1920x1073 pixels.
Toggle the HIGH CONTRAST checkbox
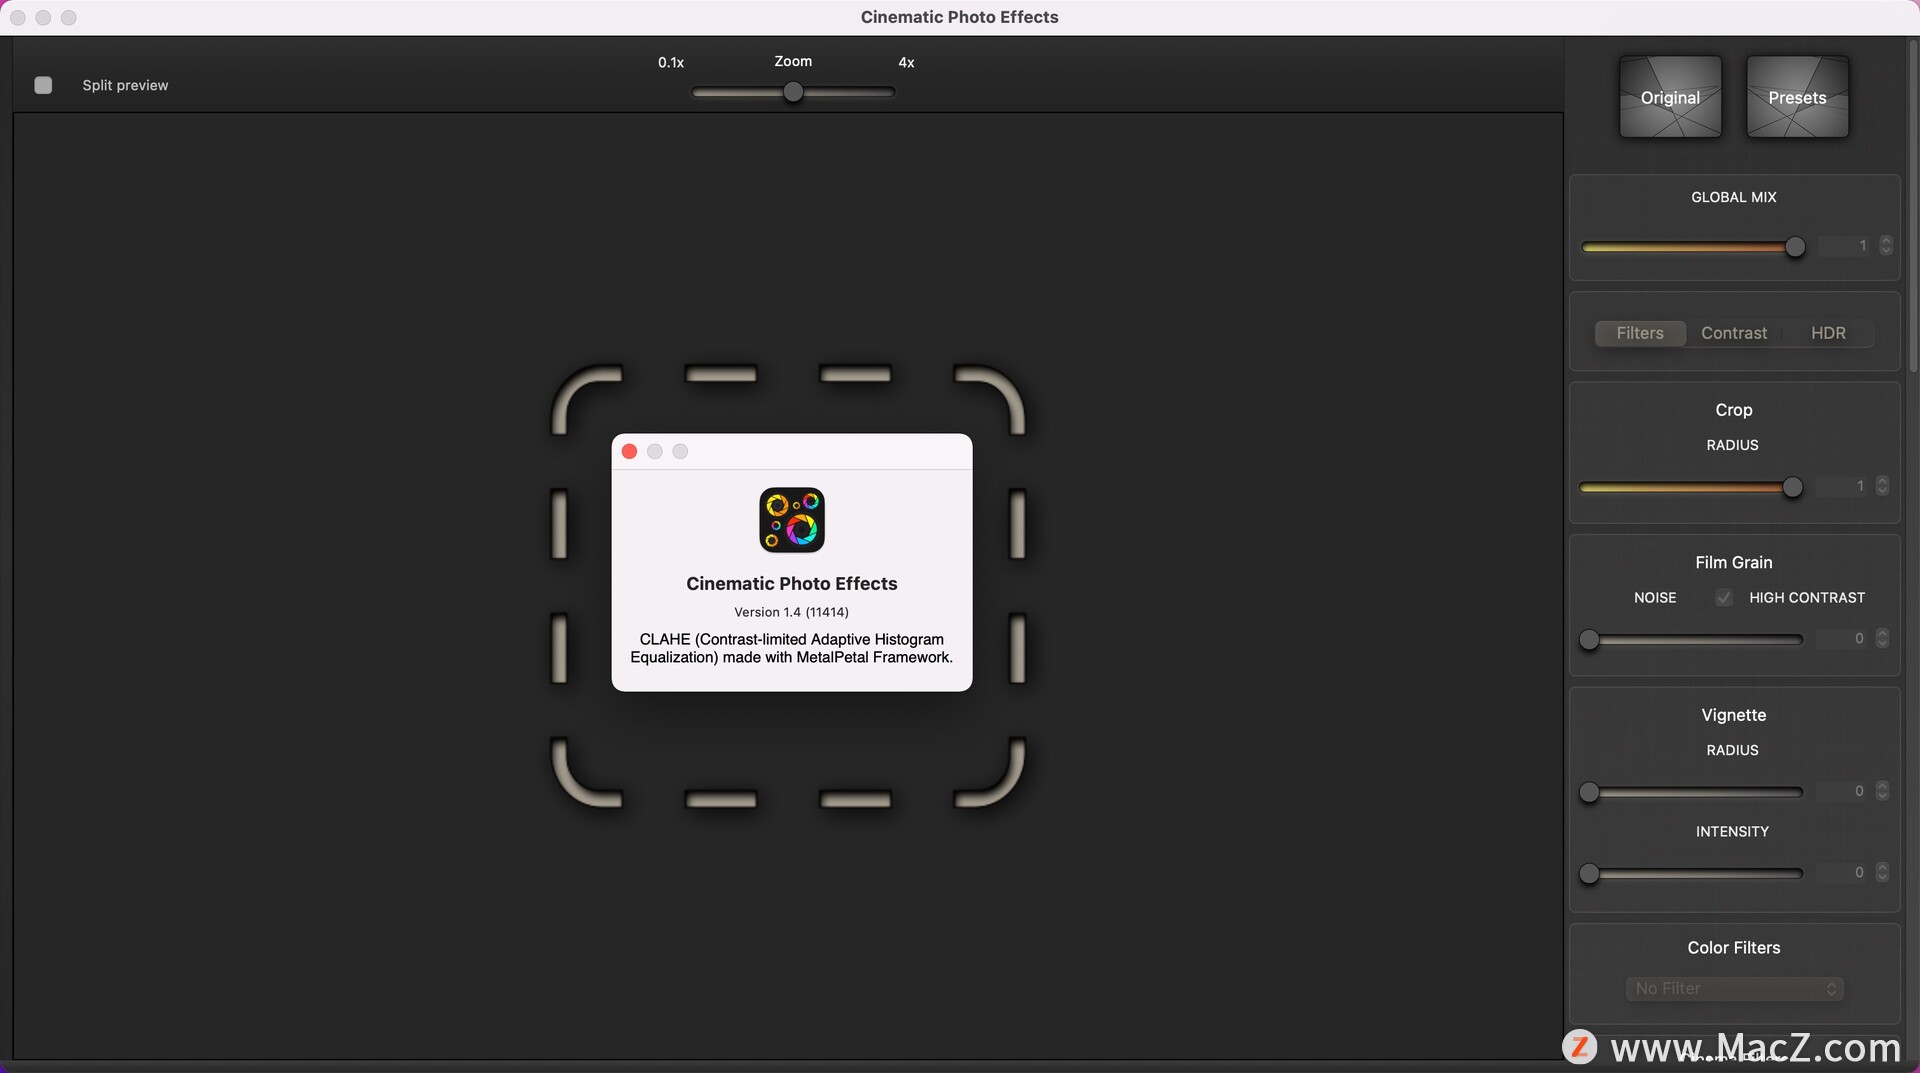tap(1724, 597)
